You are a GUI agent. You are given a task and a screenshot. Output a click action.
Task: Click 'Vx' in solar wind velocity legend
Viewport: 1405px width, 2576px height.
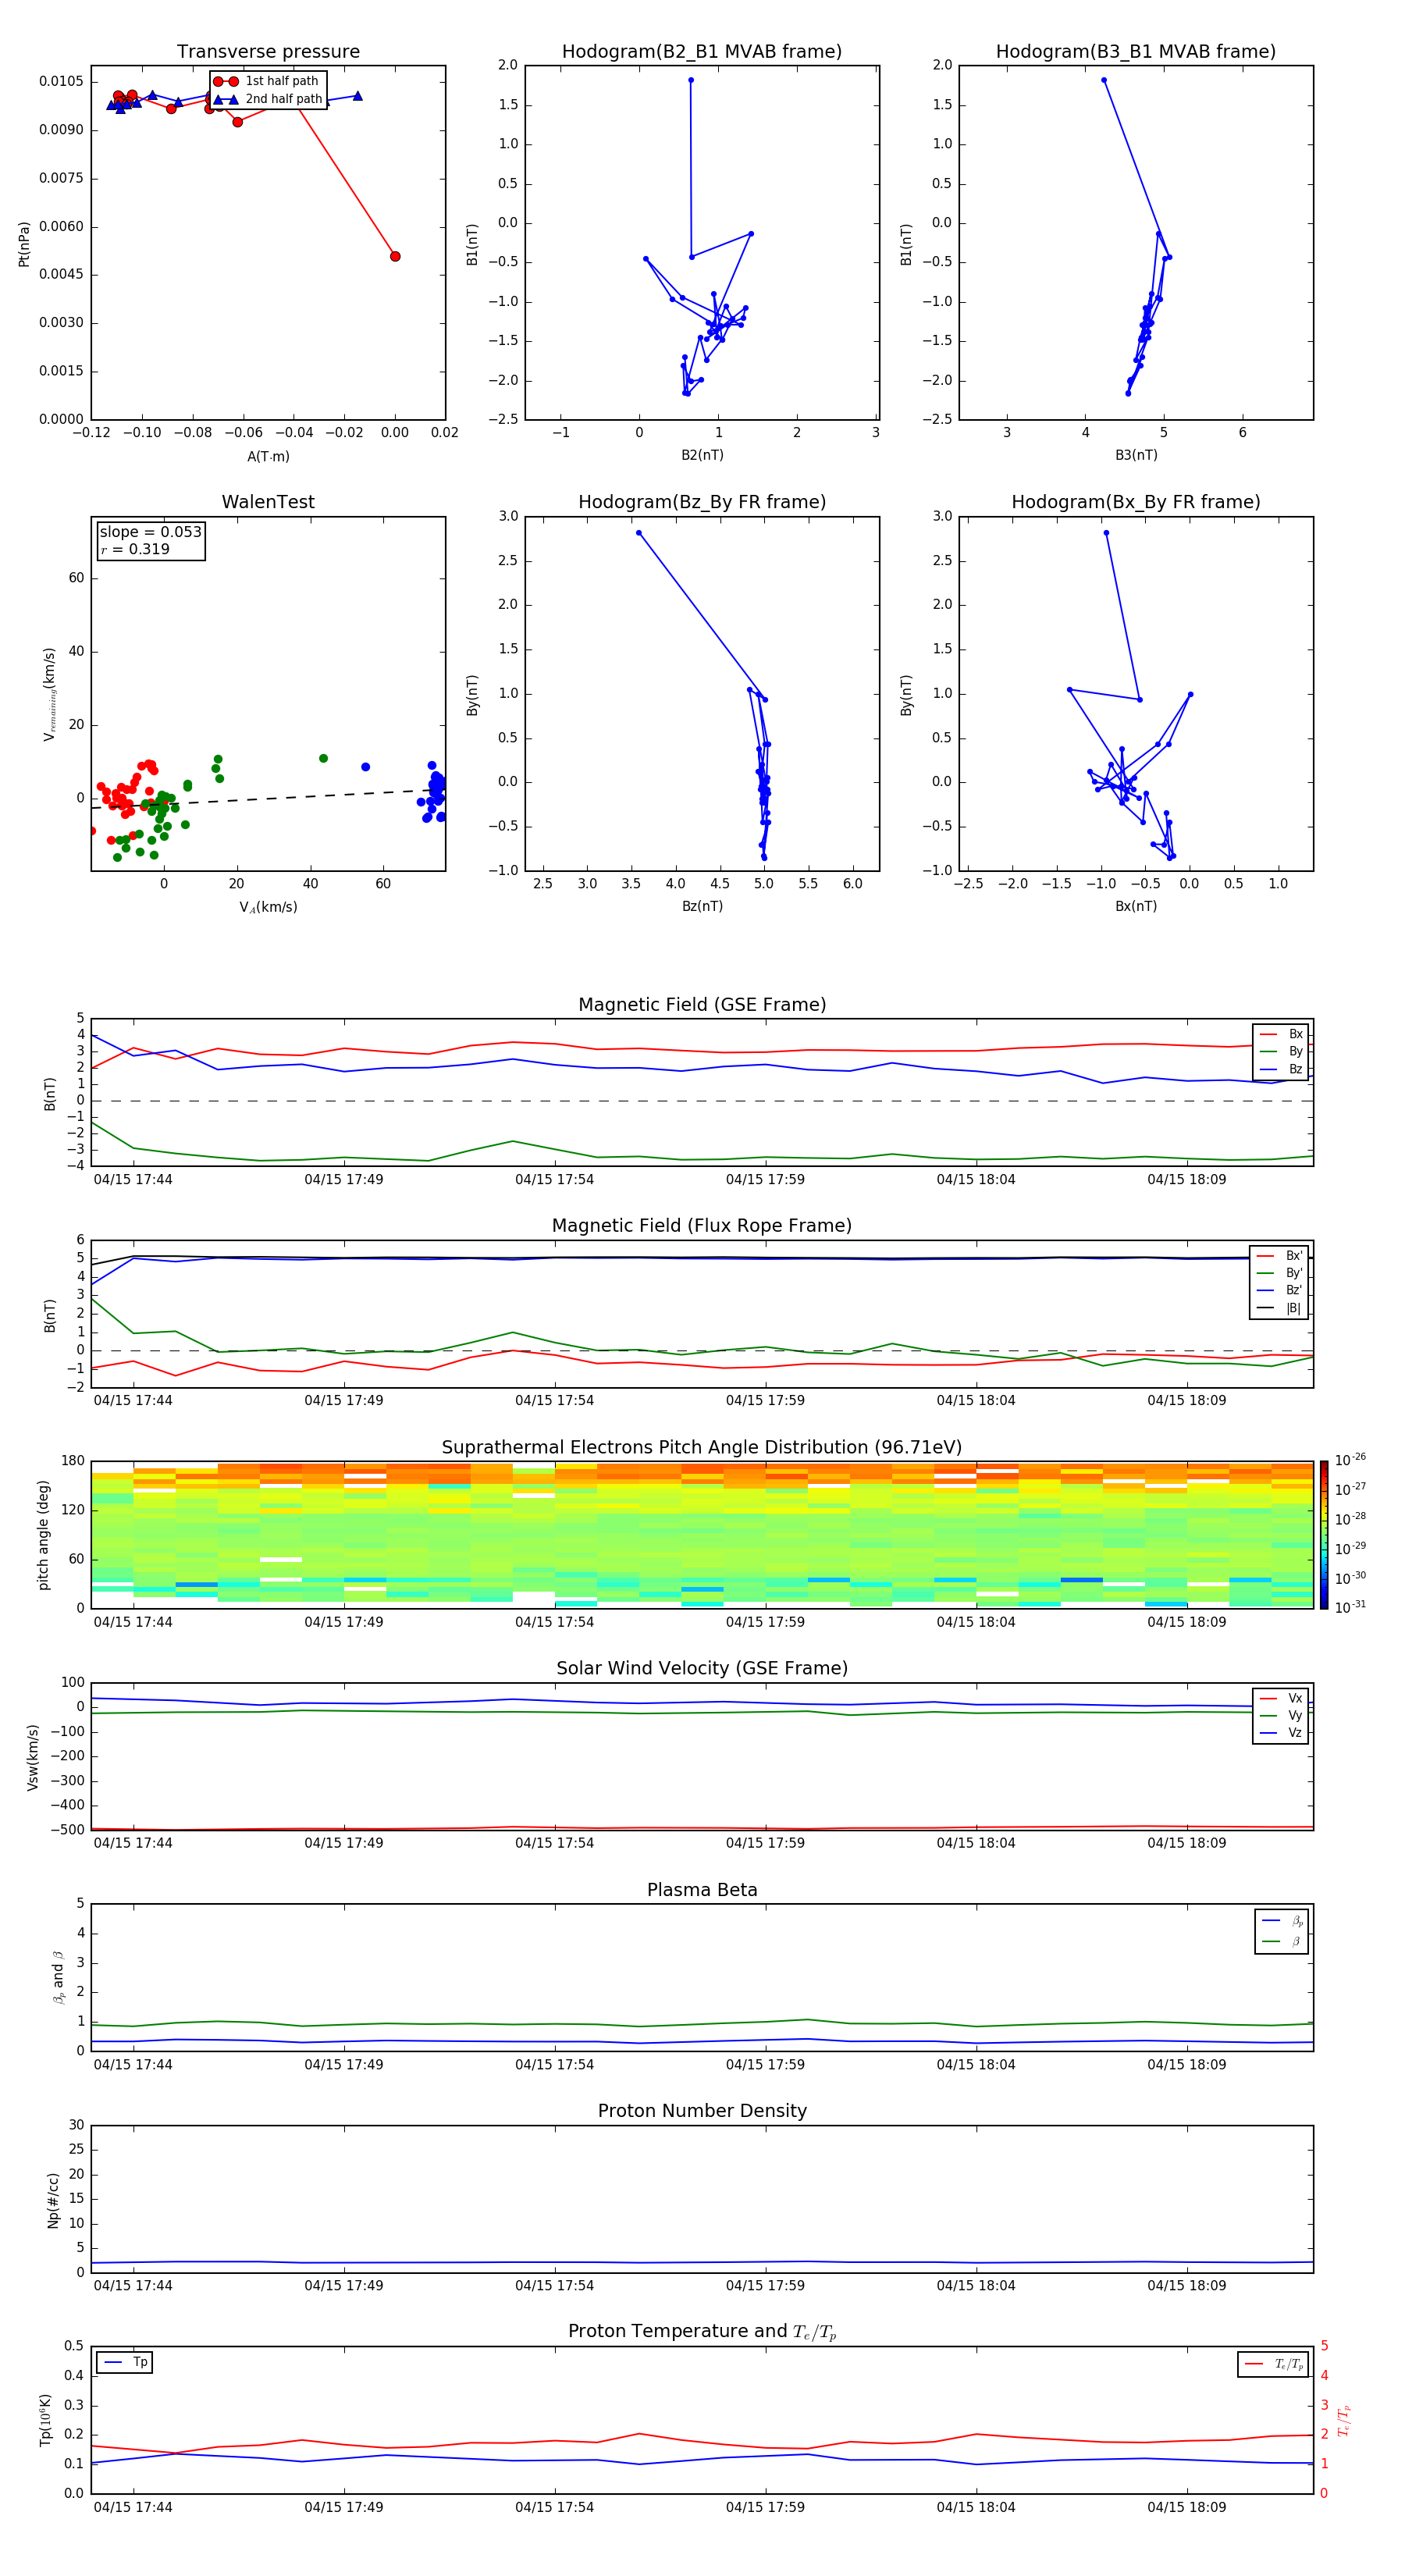[1282, 1699]
